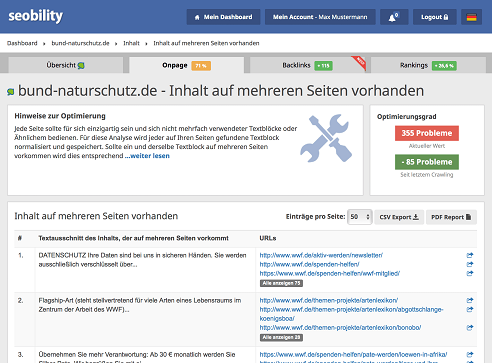Open the wwf.de aktiv-werden/newsletter URL
This screenshot has width=492, height=363.
click(321, 255)
